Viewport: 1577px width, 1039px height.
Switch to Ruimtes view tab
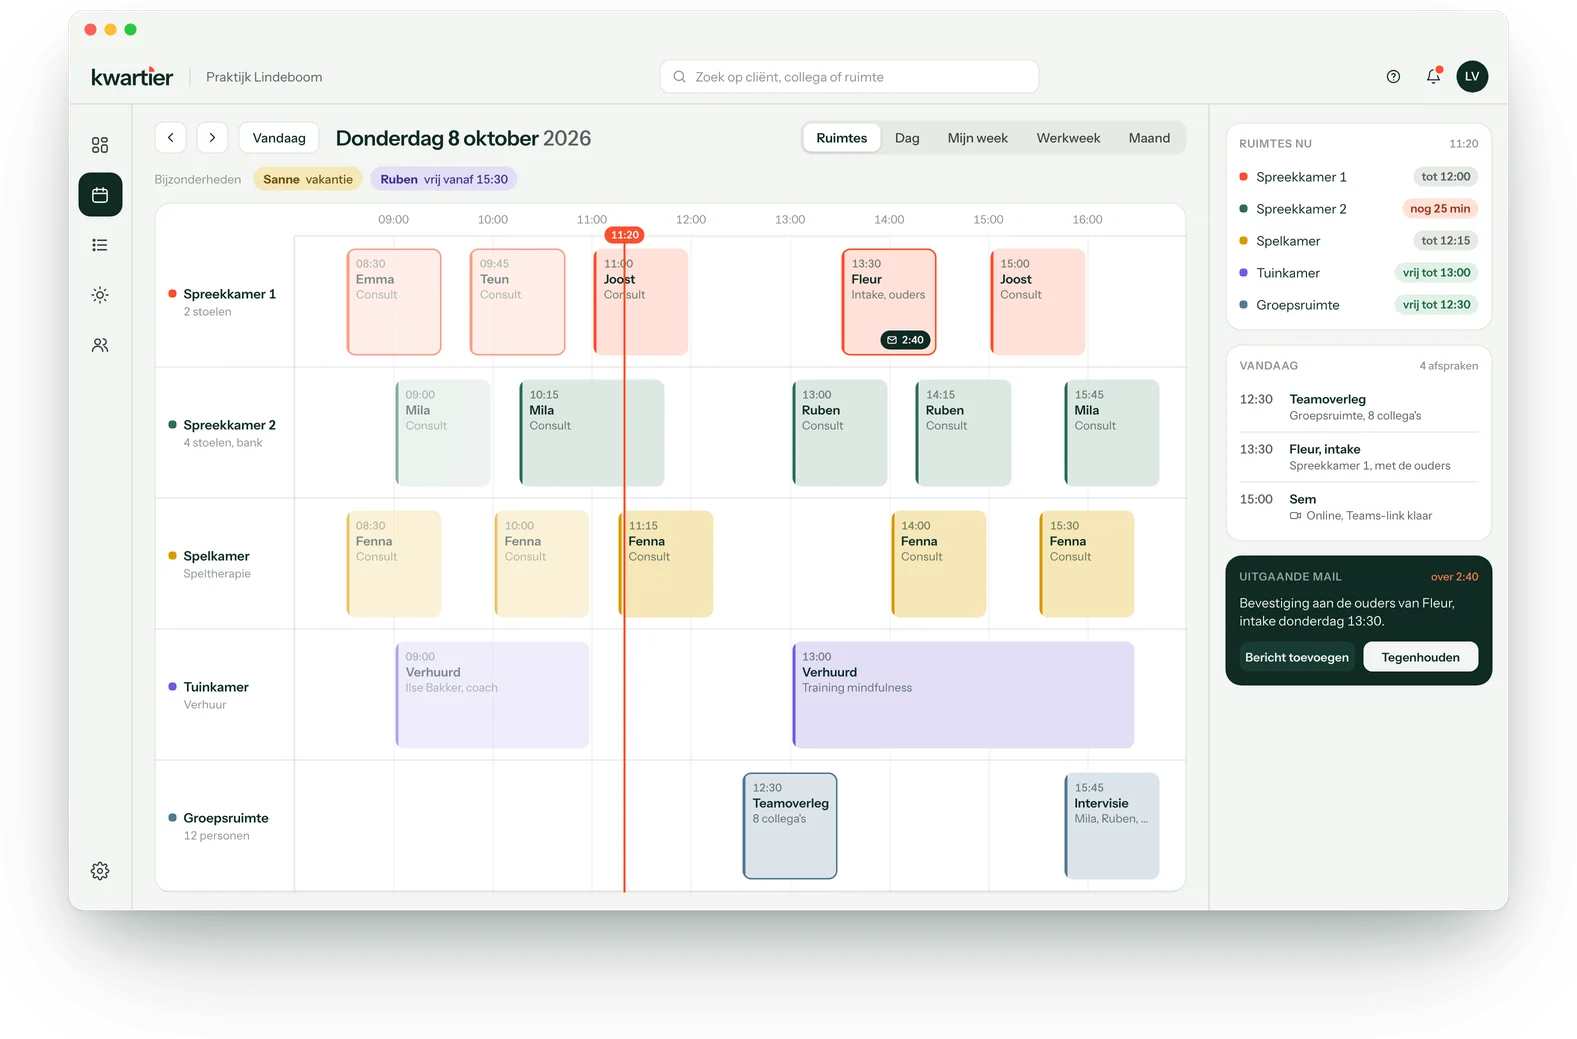[x=842, y=138]
